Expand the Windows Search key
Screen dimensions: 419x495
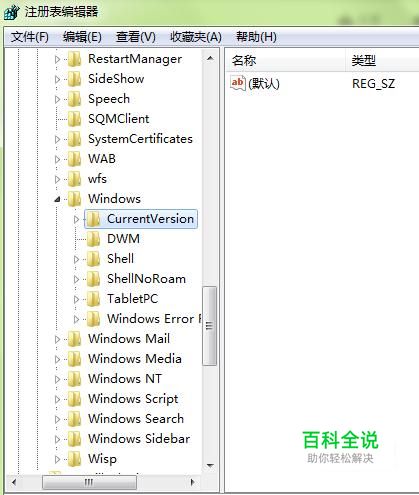pyautogui.click(x=57, y=420)
